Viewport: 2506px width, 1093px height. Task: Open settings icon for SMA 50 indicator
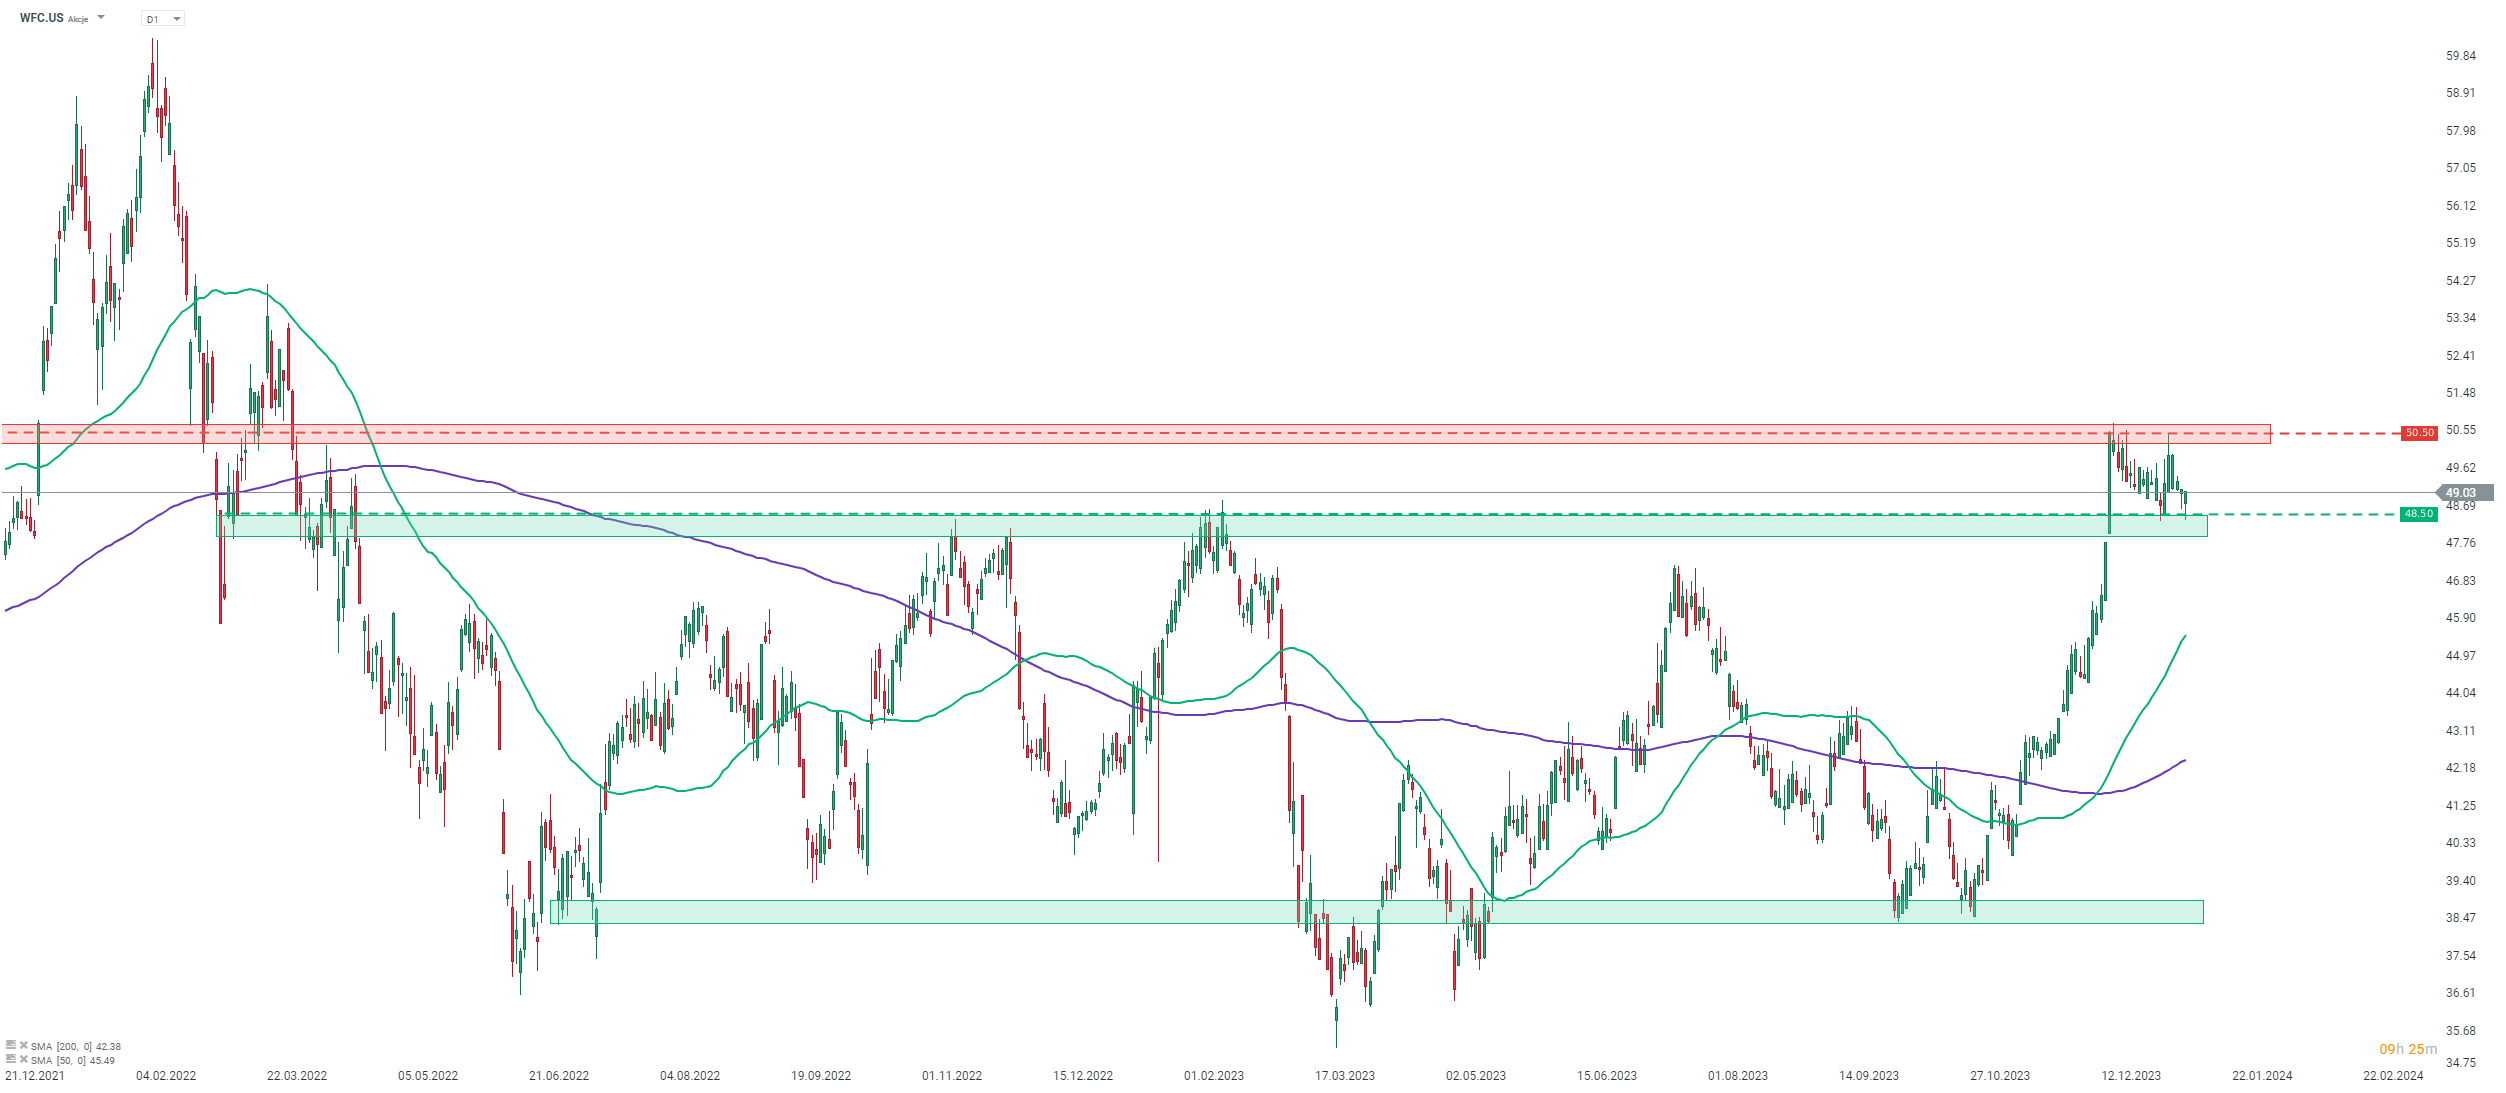point(11,1059)
